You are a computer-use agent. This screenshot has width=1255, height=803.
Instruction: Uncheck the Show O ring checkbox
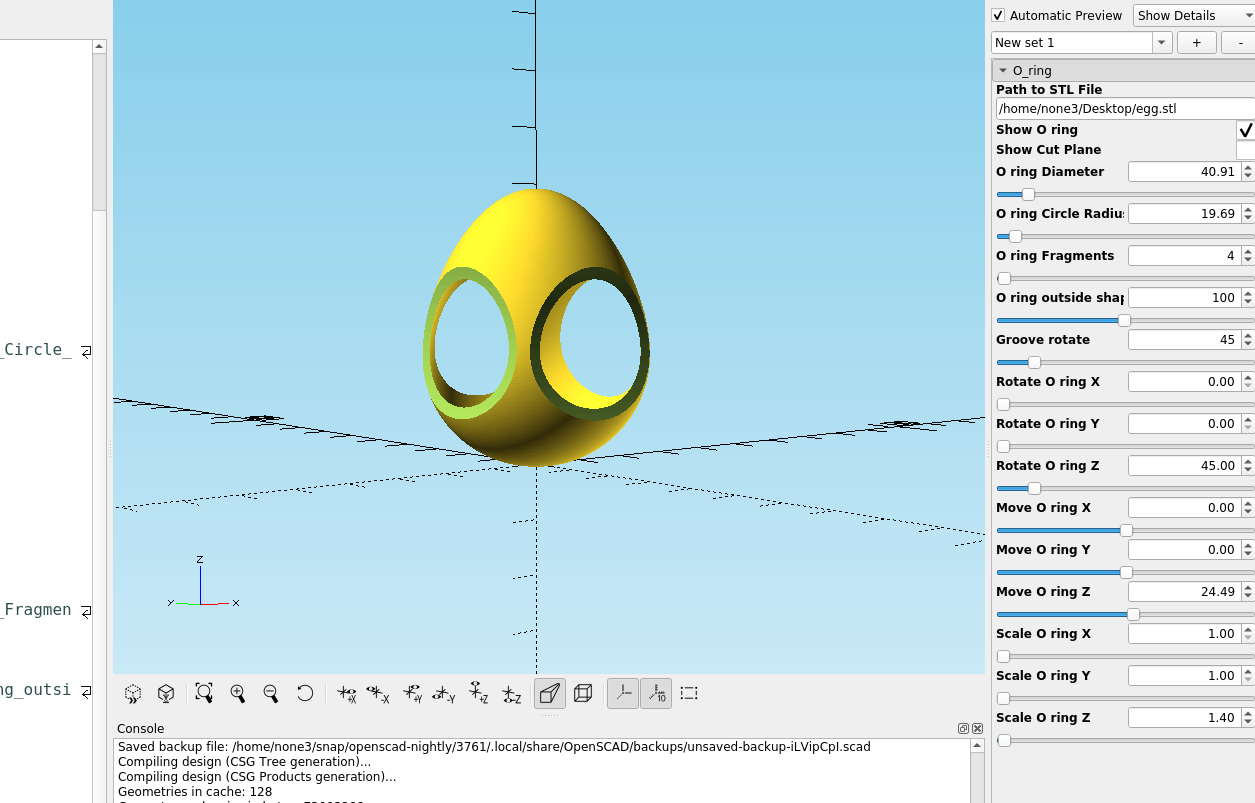(1245, 130)
